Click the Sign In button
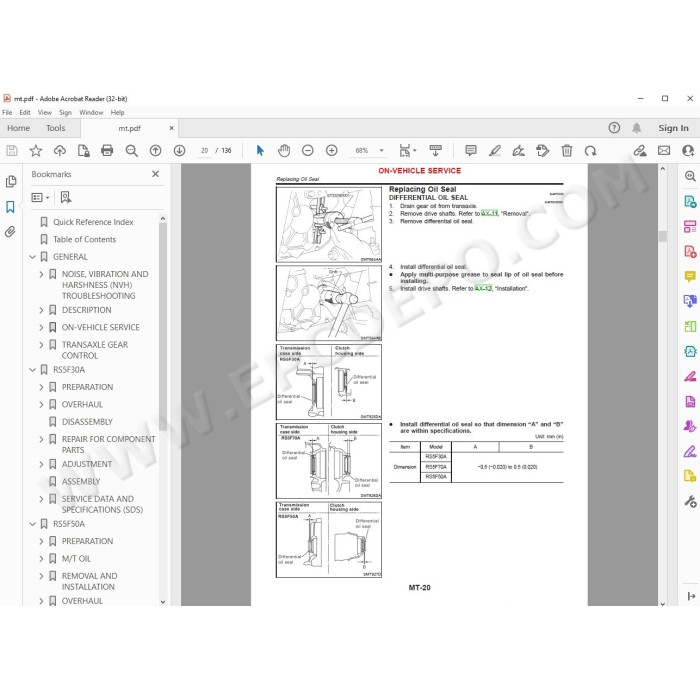This screenshot has height=700, width=700. coord(673,128)
